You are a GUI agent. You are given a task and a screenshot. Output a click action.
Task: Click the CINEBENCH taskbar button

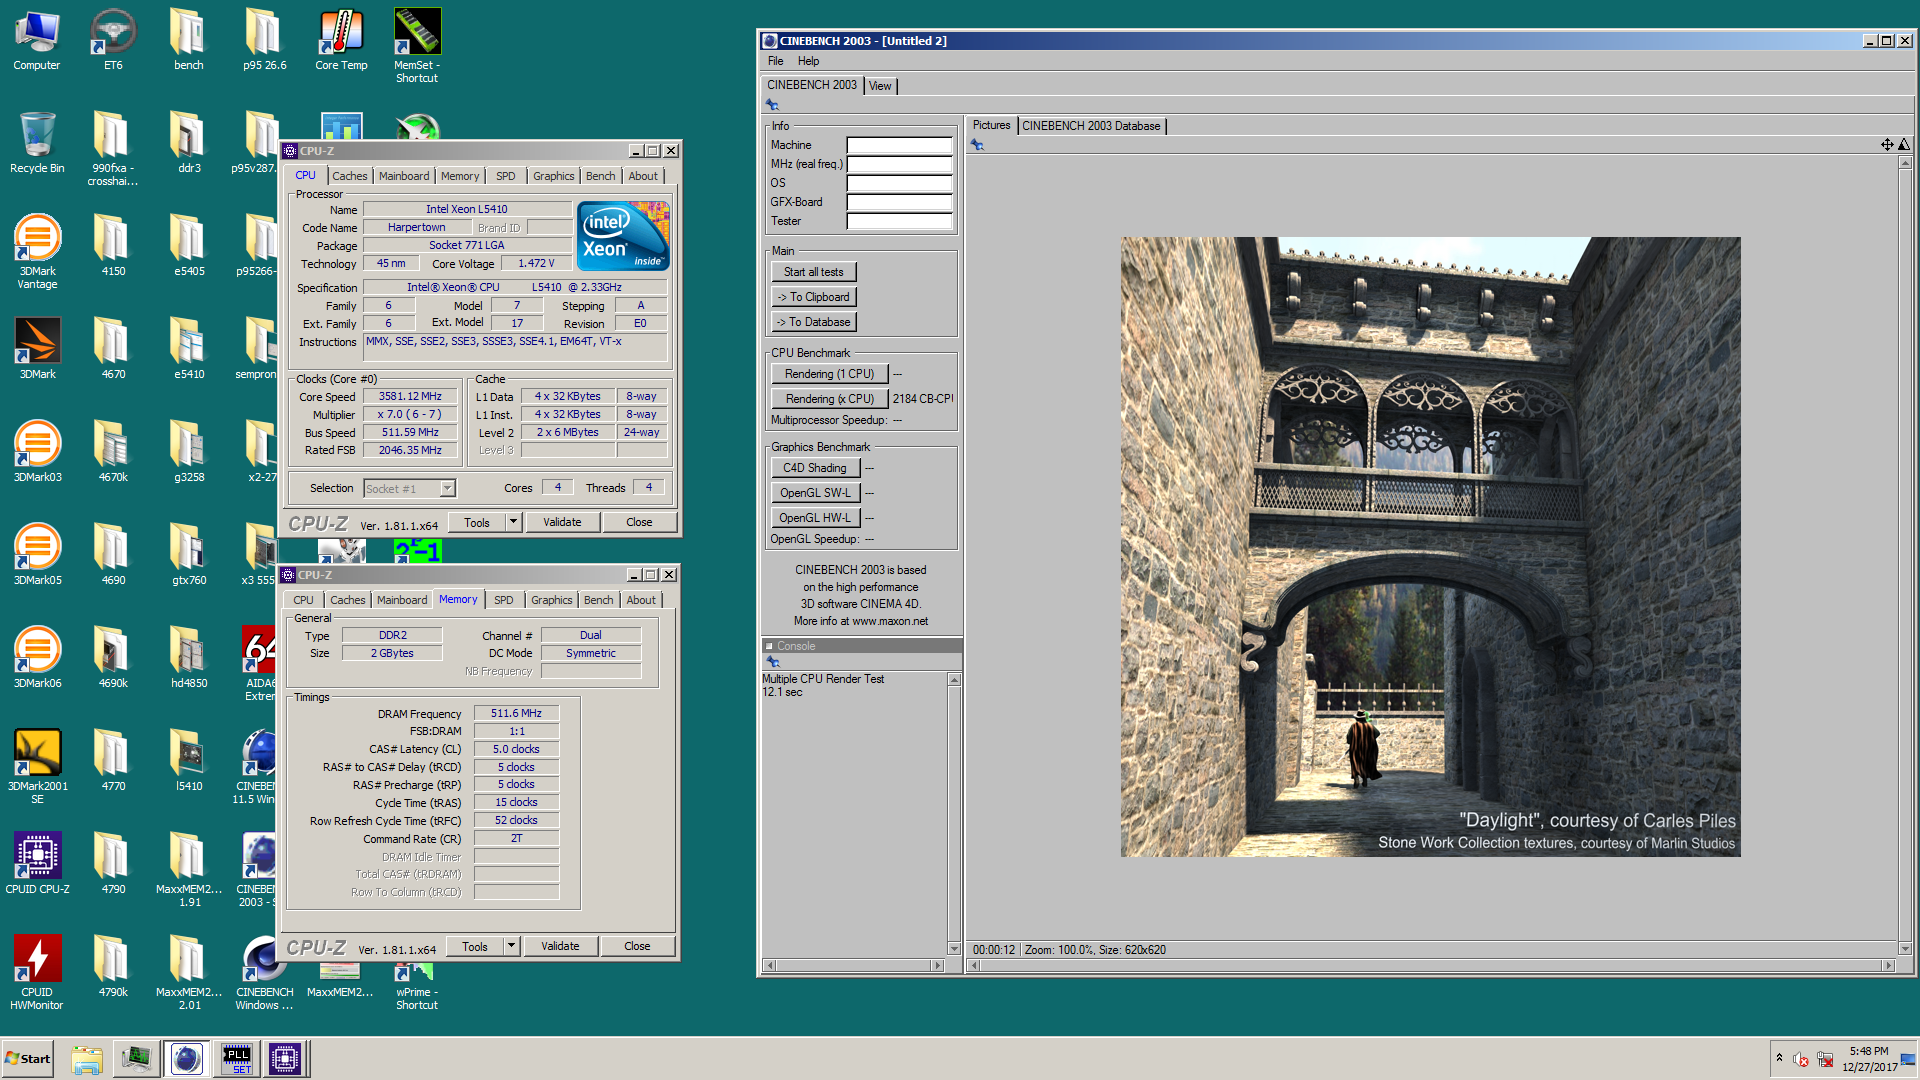pos(186,1058)
